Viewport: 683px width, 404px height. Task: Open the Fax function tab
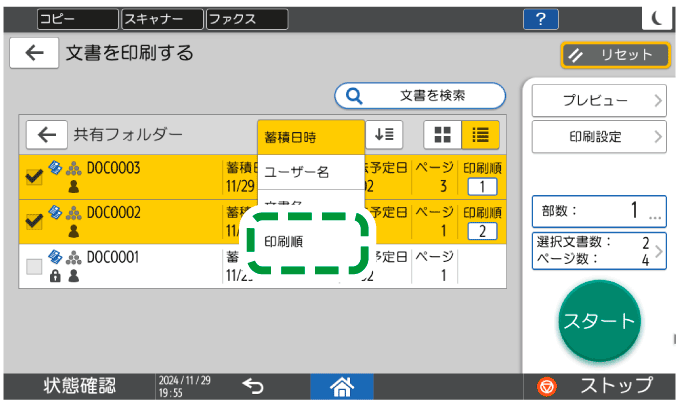pyautogui.click(x=247, y=20)
